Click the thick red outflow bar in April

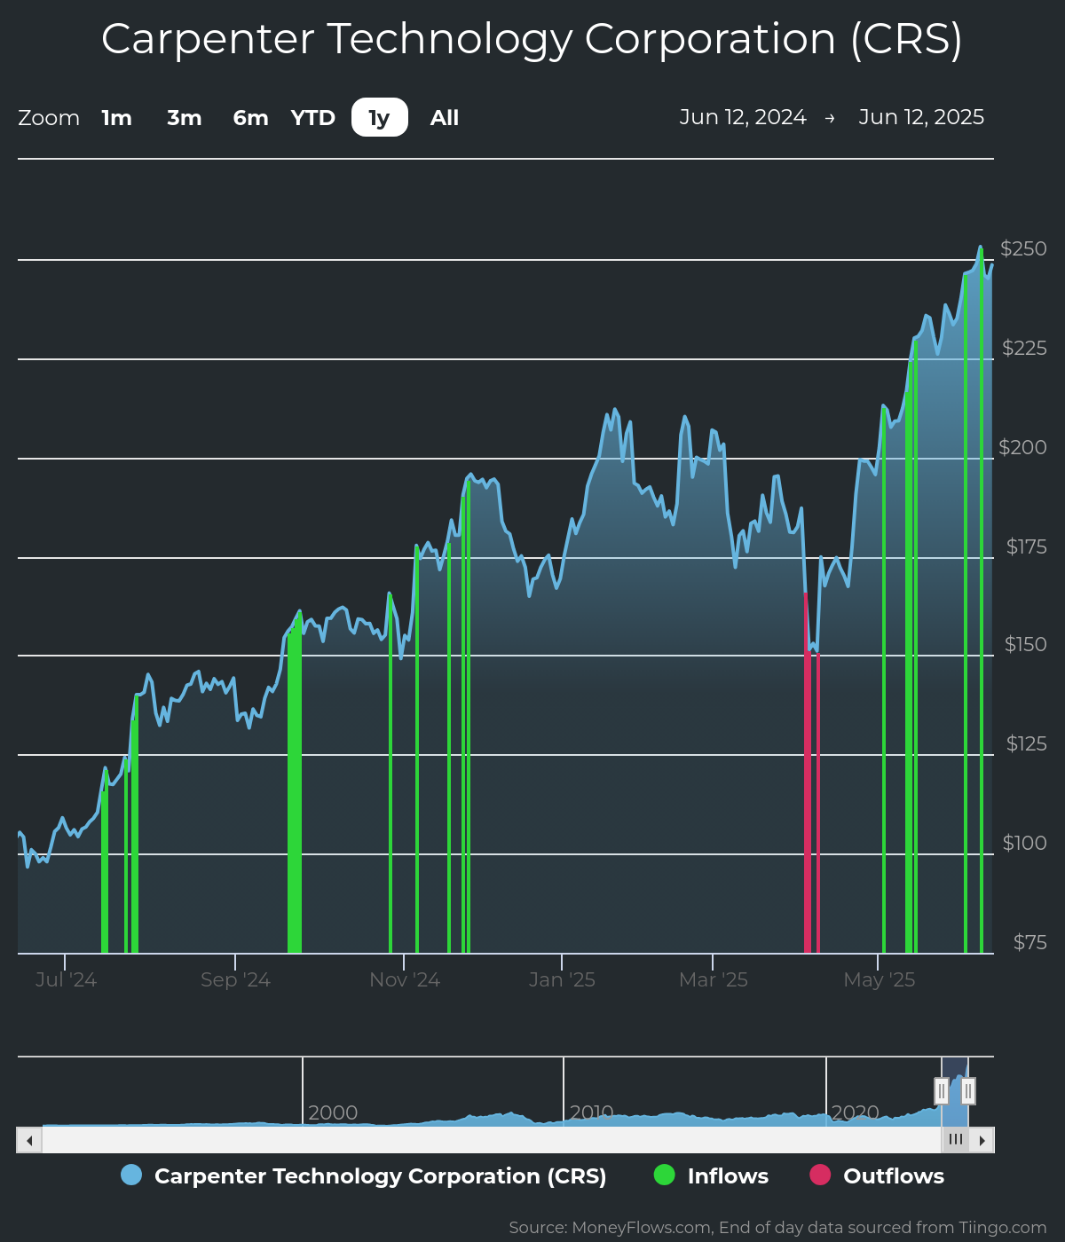(807, 772)
